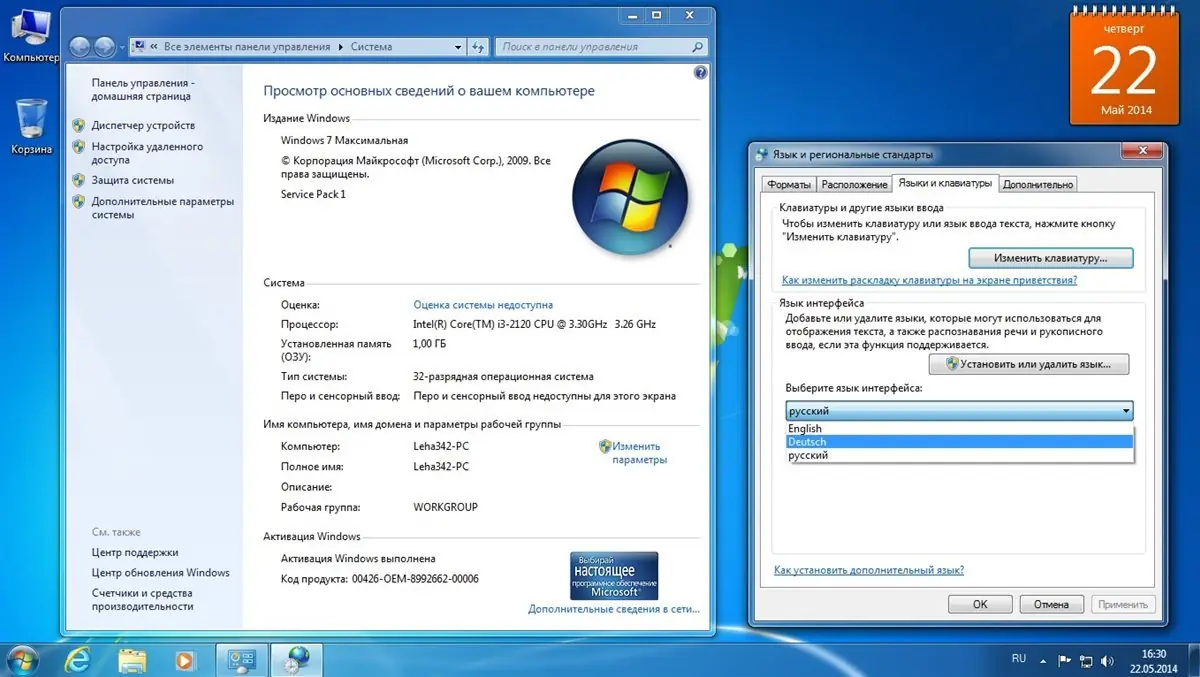Click the RU language indicator in tray

pyautogui.click(x=1019, y=659)
